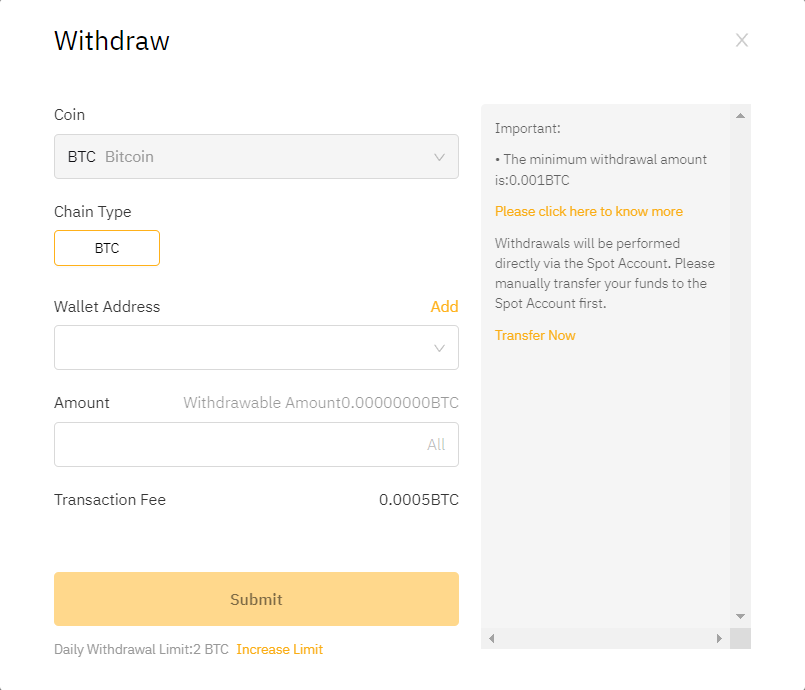Expand the Coin dropdown chevron
This screenshot has height=690, width=805.
(x=439, y=157)
